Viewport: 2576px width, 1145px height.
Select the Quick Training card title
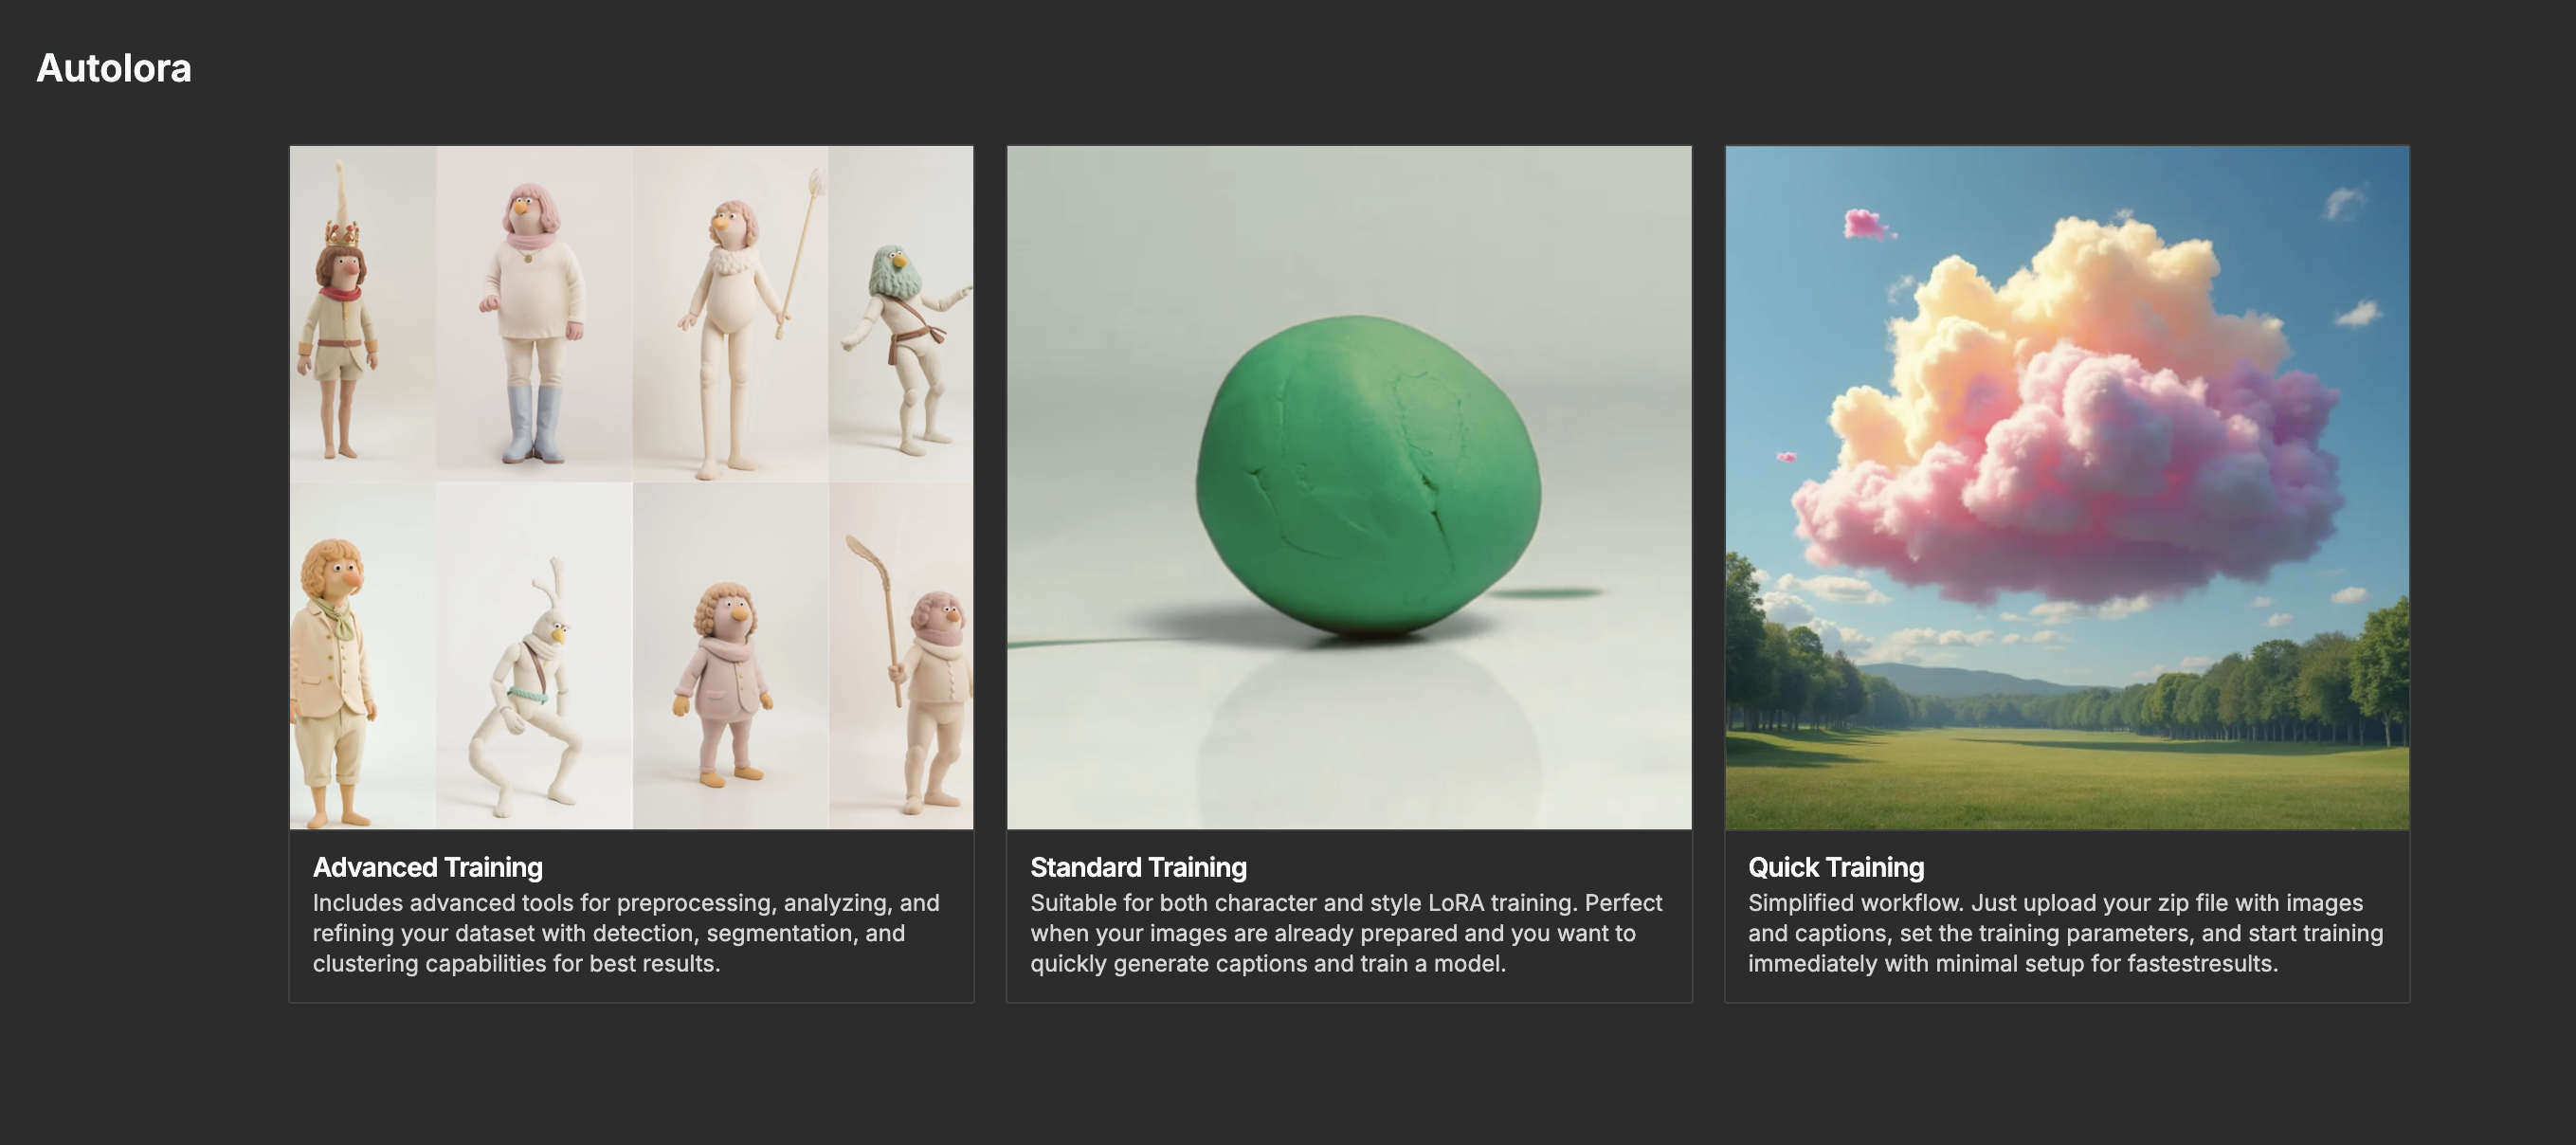click(x=1836, y=867)
